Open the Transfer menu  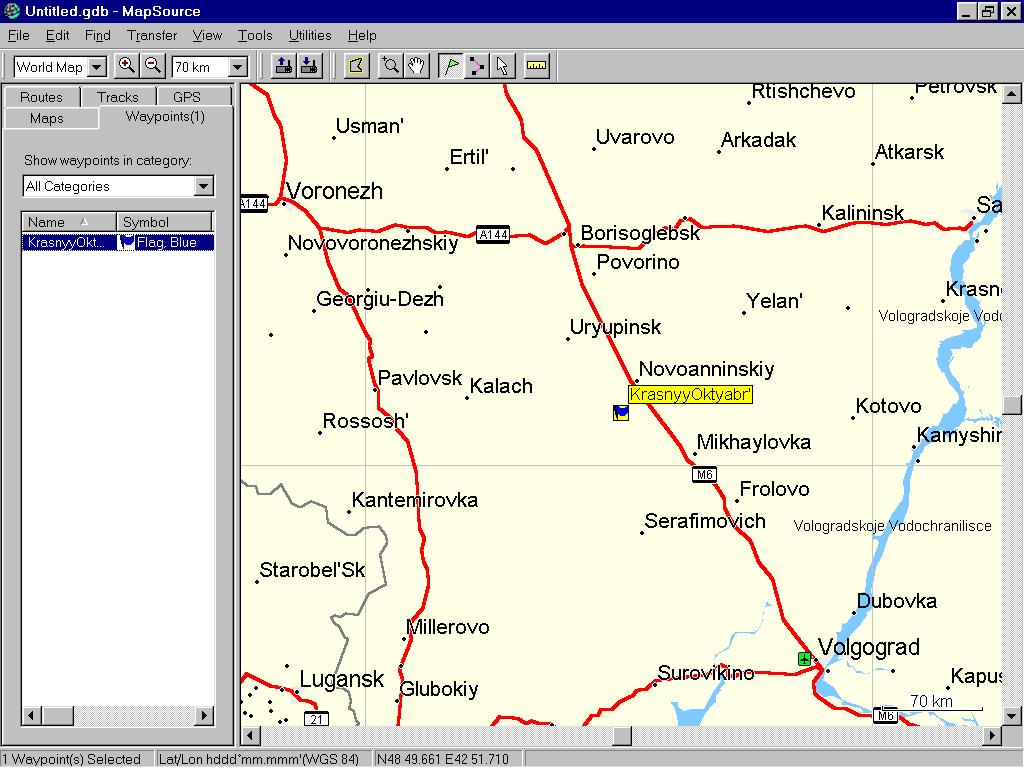(x=152, y=35)
